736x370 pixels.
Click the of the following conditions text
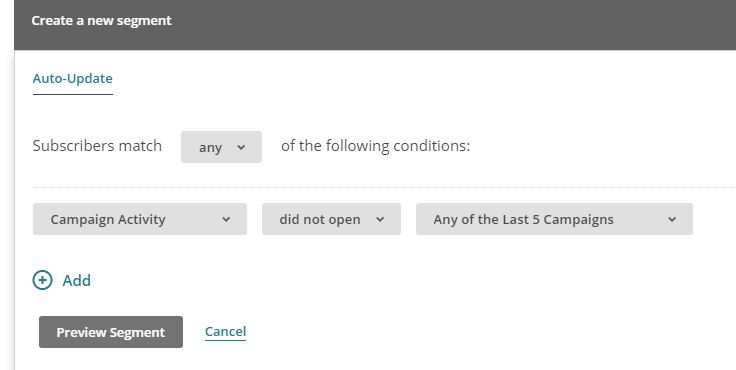click(x=376, y=146)
